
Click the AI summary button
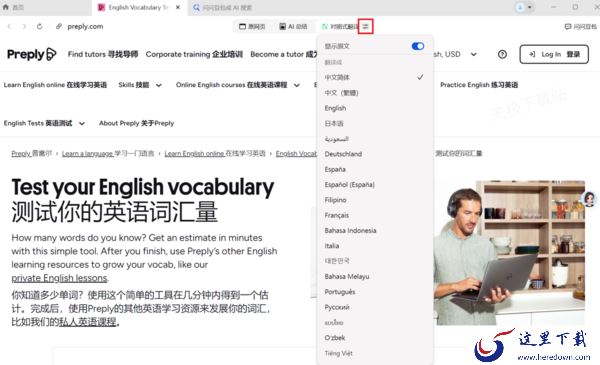coord(293,26)
